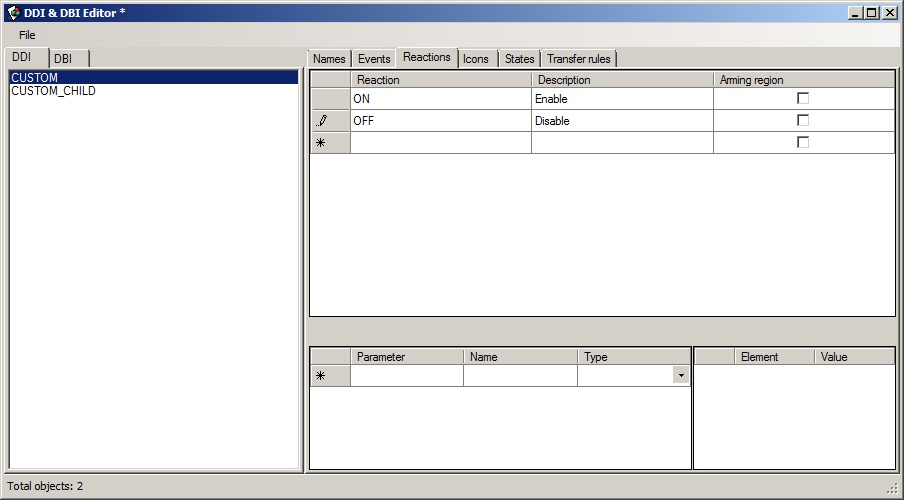Open the States tab
The image size is (904, 500).
click(x=519, y=59)
